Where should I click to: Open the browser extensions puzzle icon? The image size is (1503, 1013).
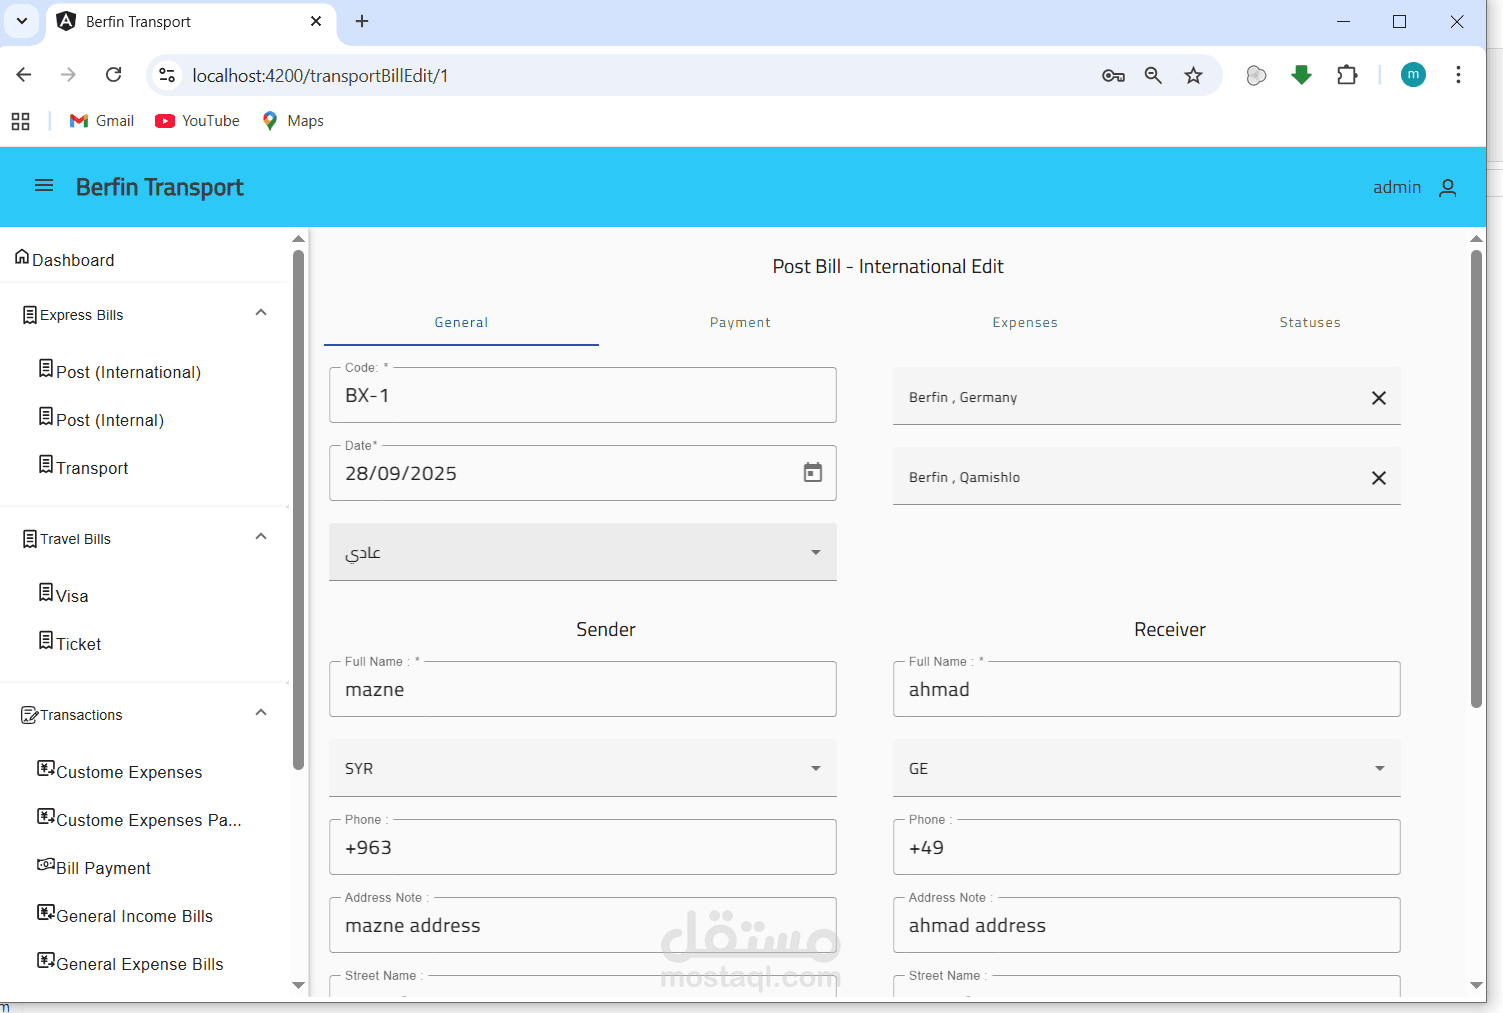(1347, 75)
